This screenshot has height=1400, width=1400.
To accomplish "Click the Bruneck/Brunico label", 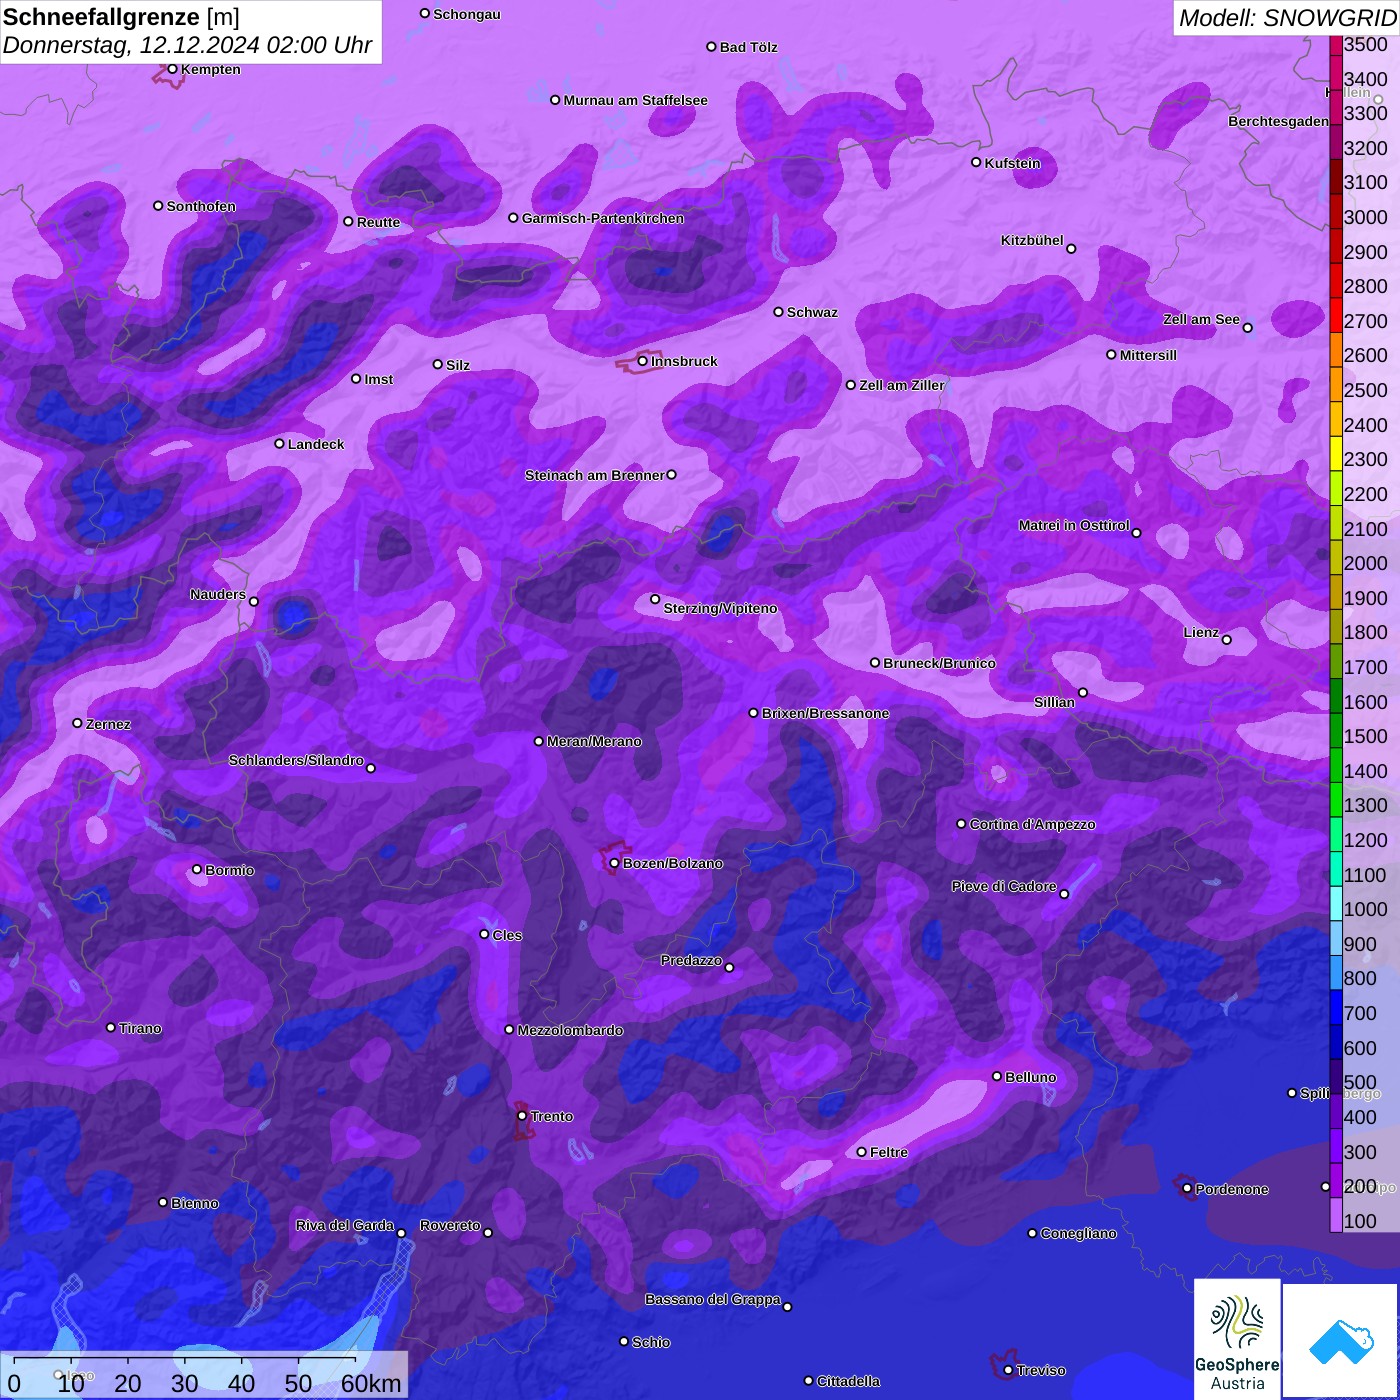I will (939, 663).
